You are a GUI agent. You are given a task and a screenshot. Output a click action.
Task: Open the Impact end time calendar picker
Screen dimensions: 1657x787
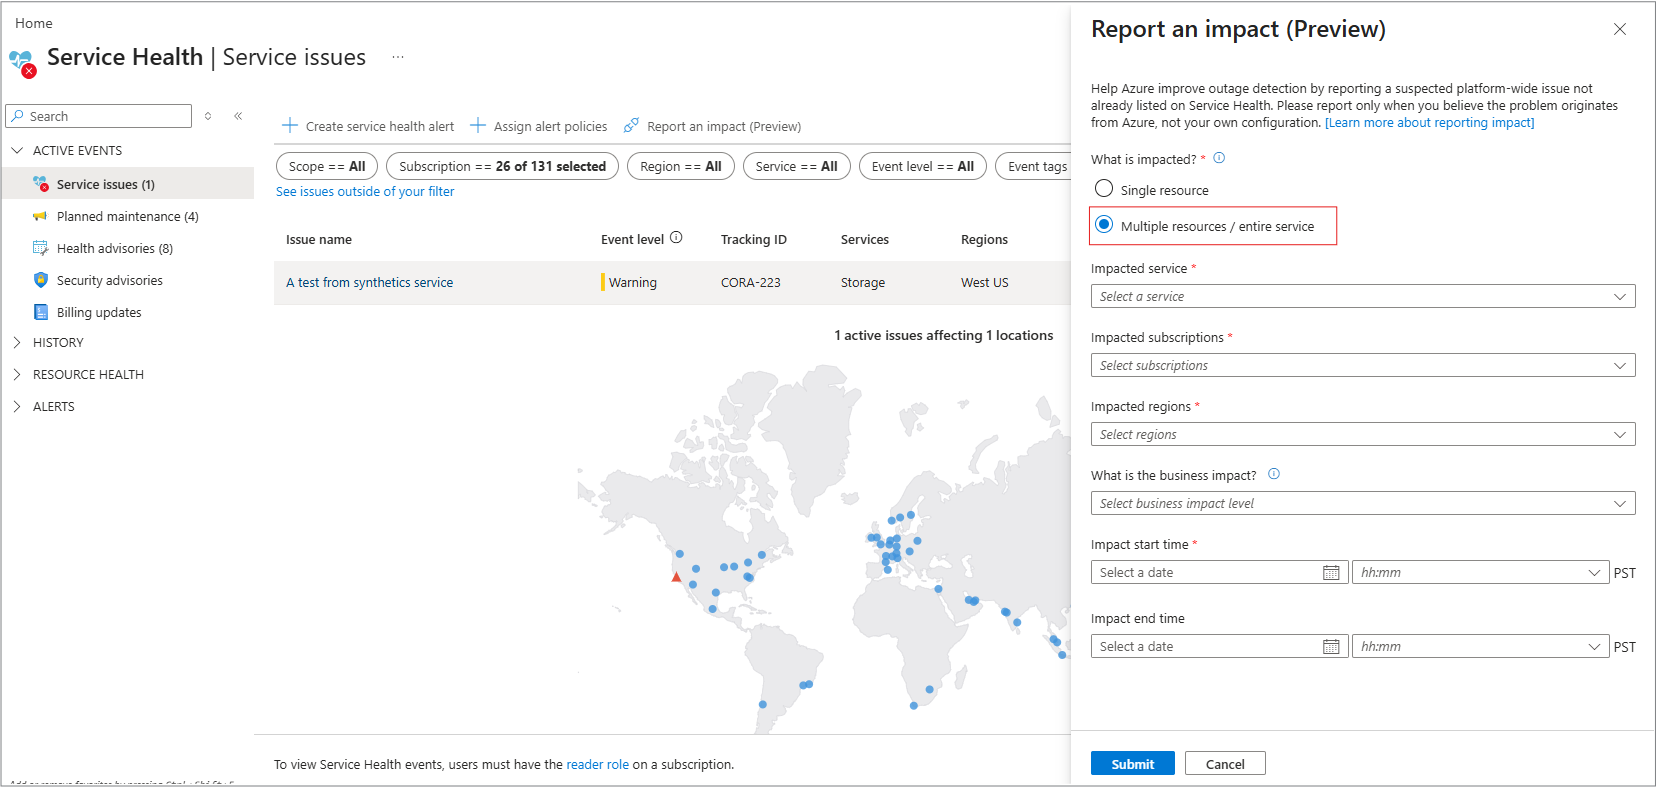point(1331,647)
